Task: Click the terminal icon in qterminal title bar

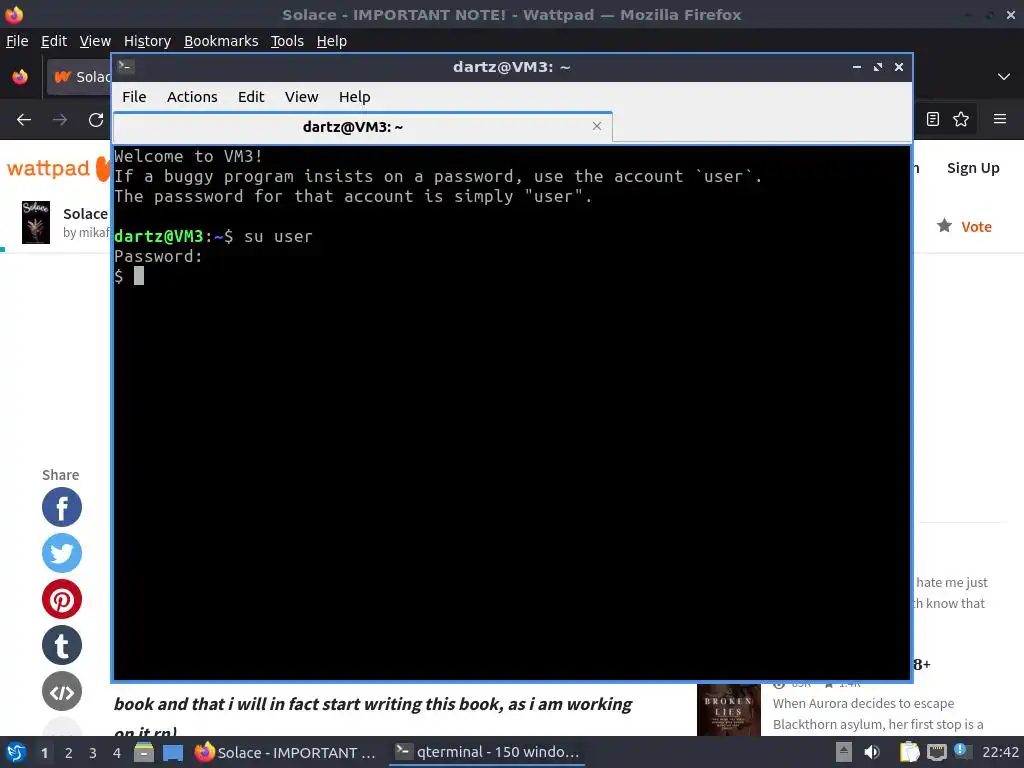Action: click(x=126, y=66)
